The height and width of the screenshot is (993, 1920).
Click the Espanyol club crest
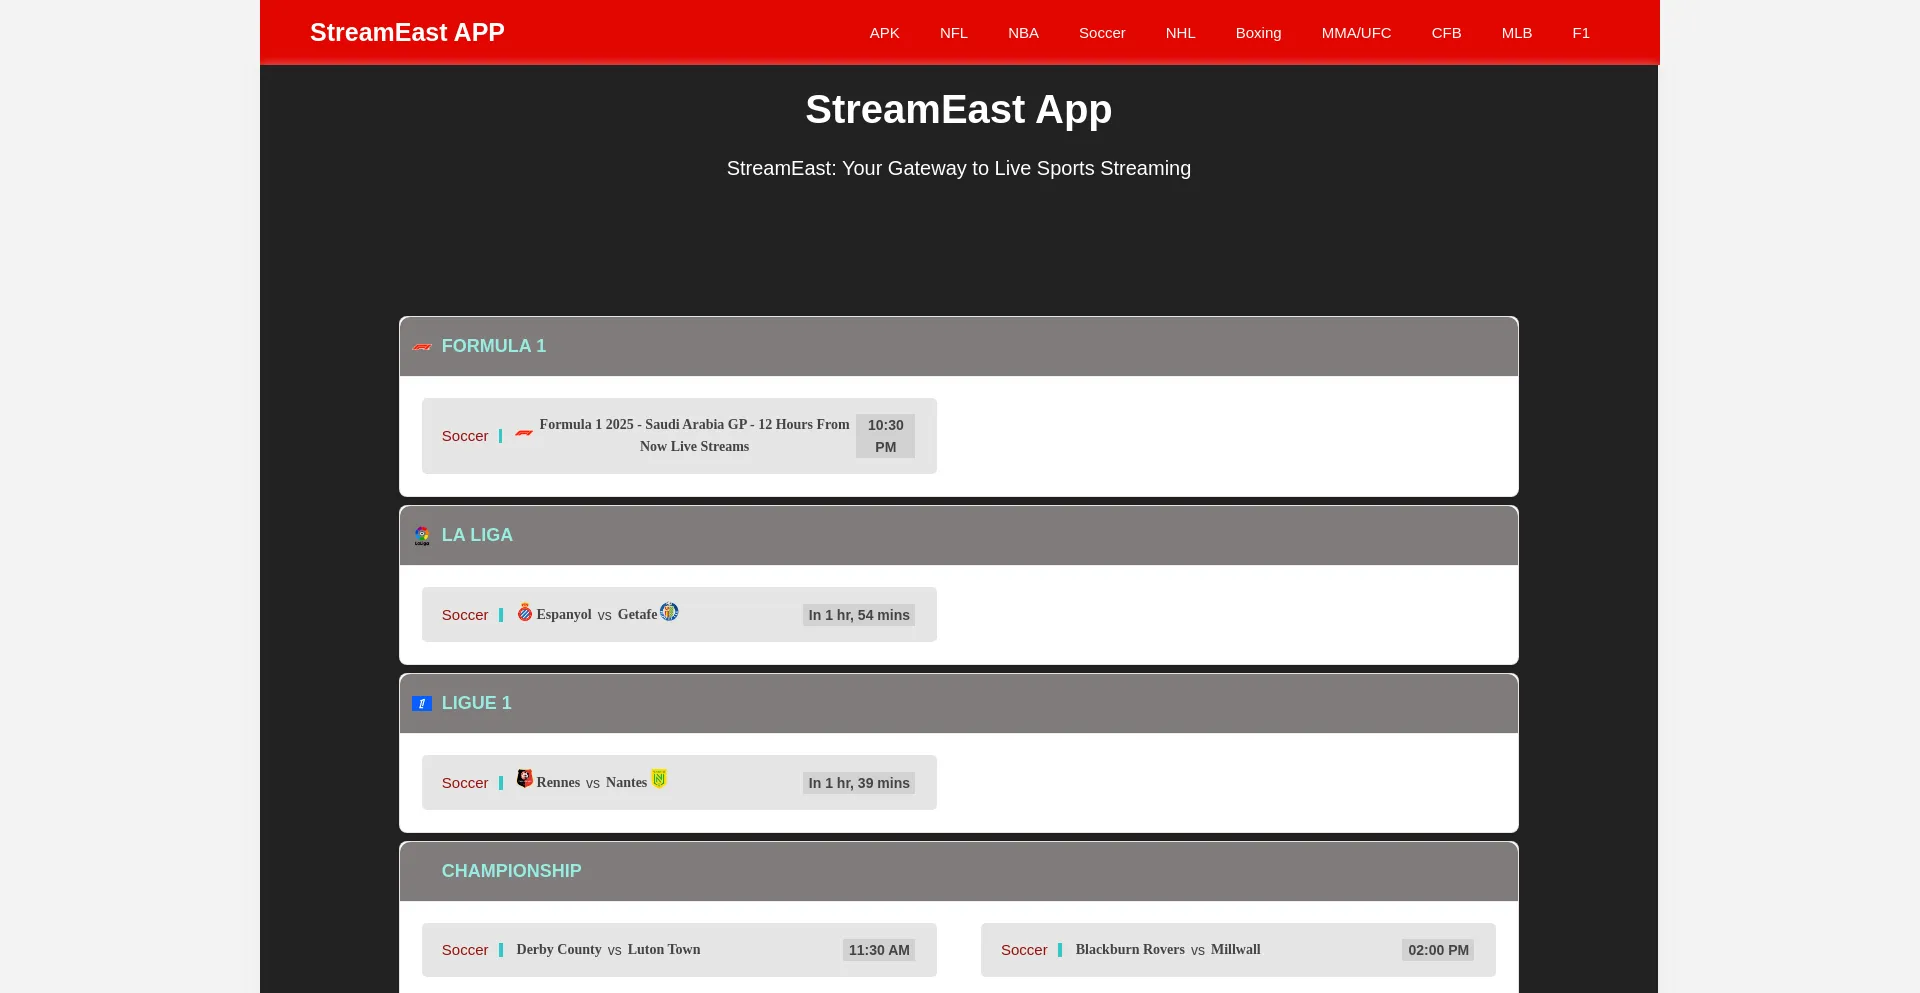(x=525, y=612)
